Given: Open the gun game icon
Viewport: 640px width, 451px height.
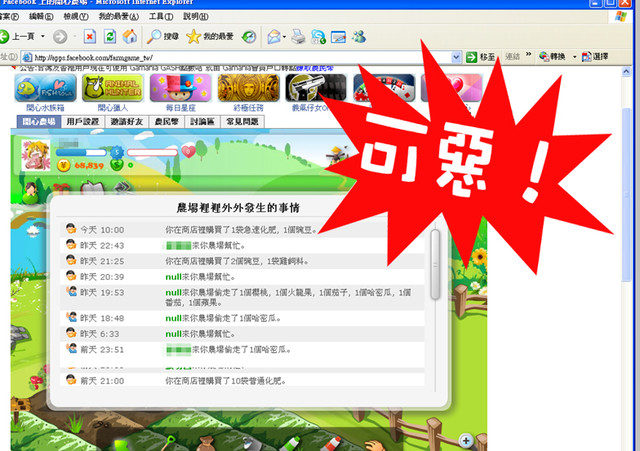Looking at the screenshot, I should [x=316, y=88].
